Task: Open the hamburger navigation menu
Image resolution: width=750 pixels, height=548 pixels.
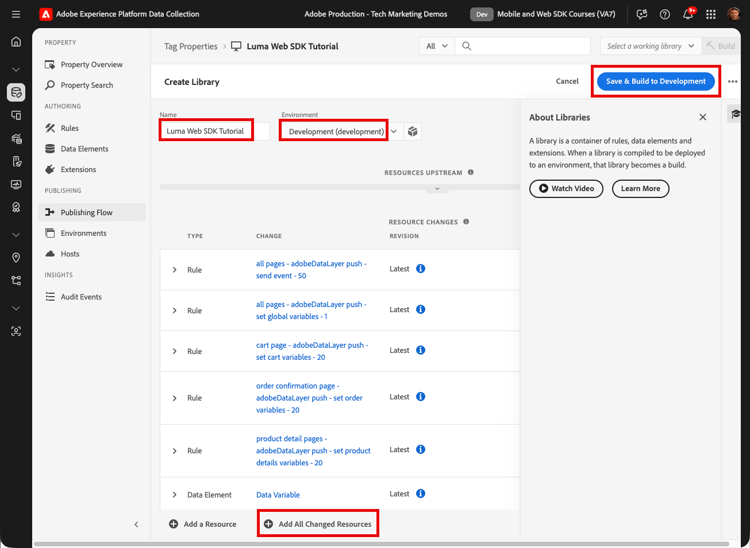Action: [x=16, y=14]
